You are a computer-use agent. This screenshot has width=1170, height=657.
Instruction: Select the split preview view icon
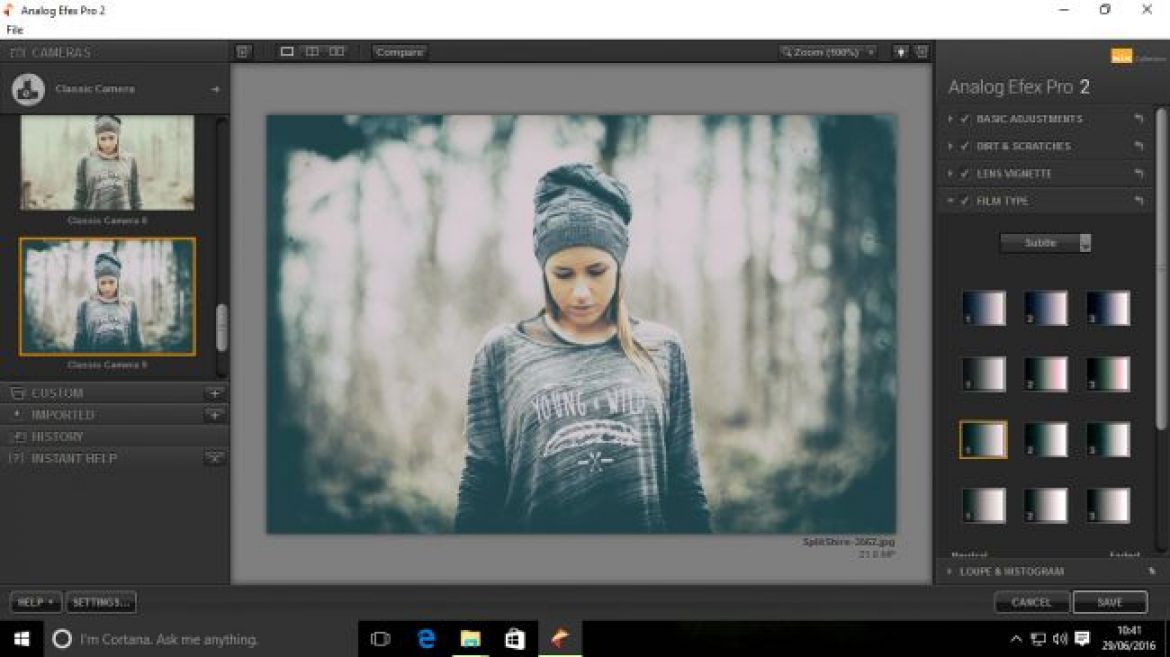(x=314, y=51)
